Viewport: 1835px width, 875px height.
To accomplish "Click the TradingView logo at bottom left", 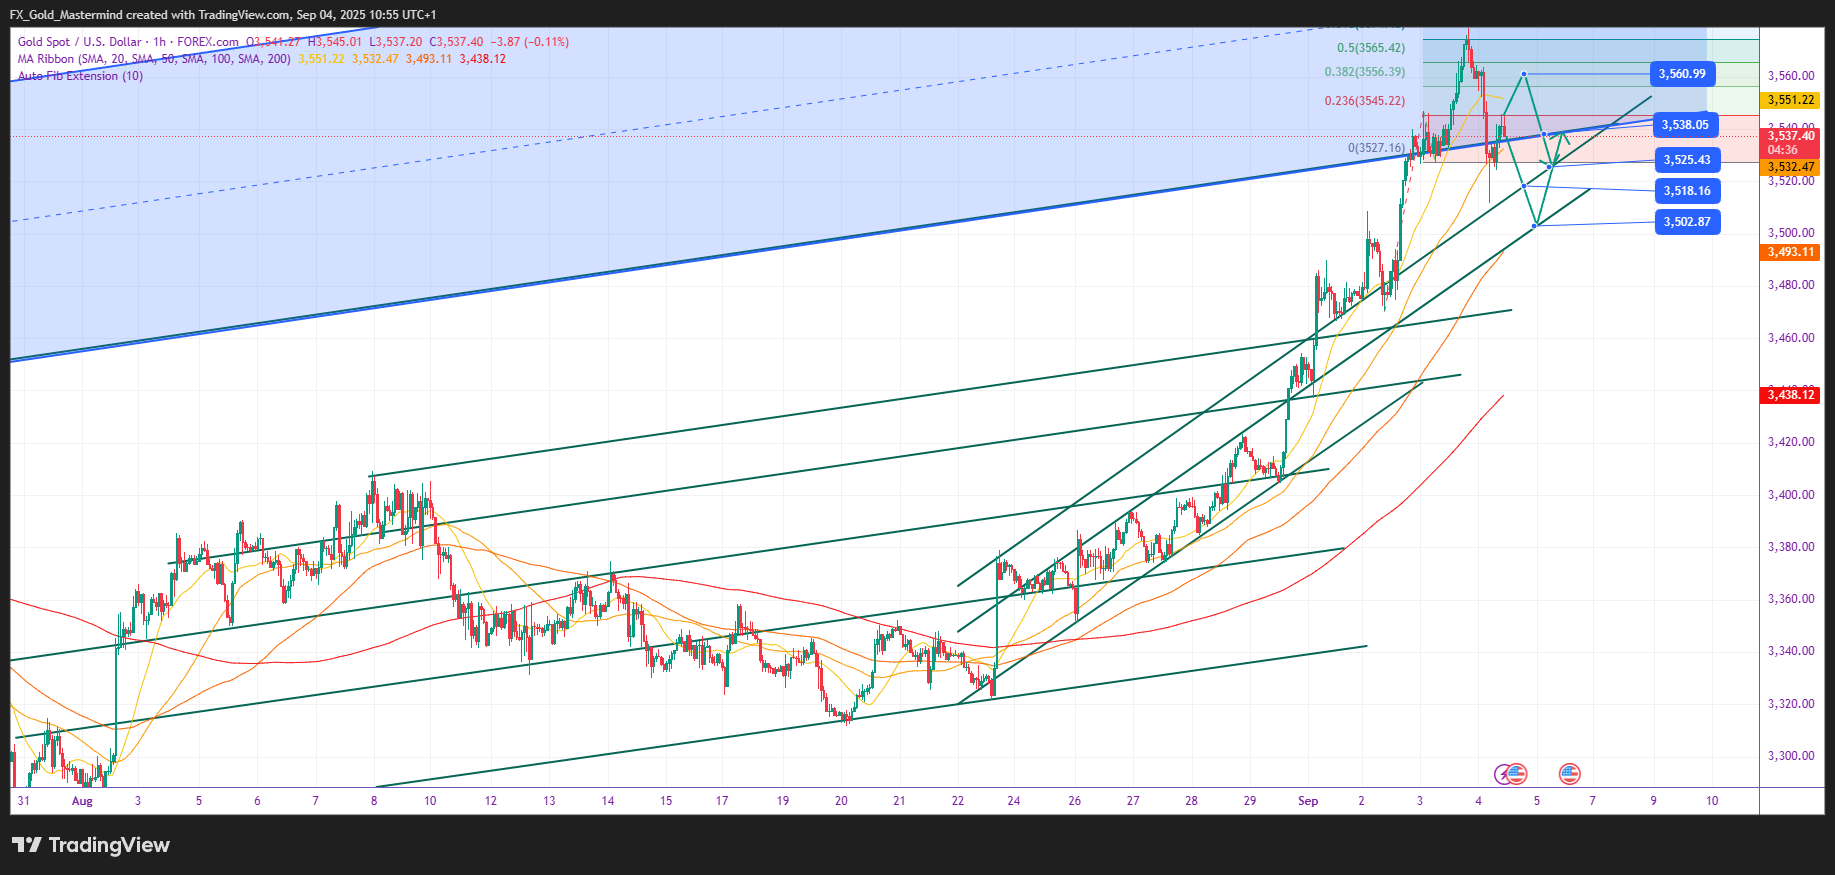I will pyautogui.click(x=91, y=845).
